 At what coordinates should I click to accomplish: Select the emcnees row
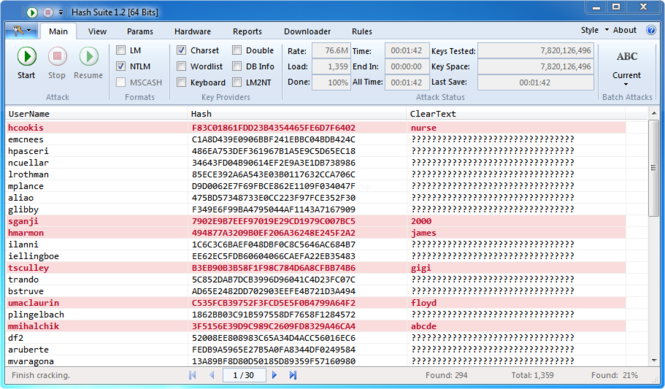(x=316, y=139)
